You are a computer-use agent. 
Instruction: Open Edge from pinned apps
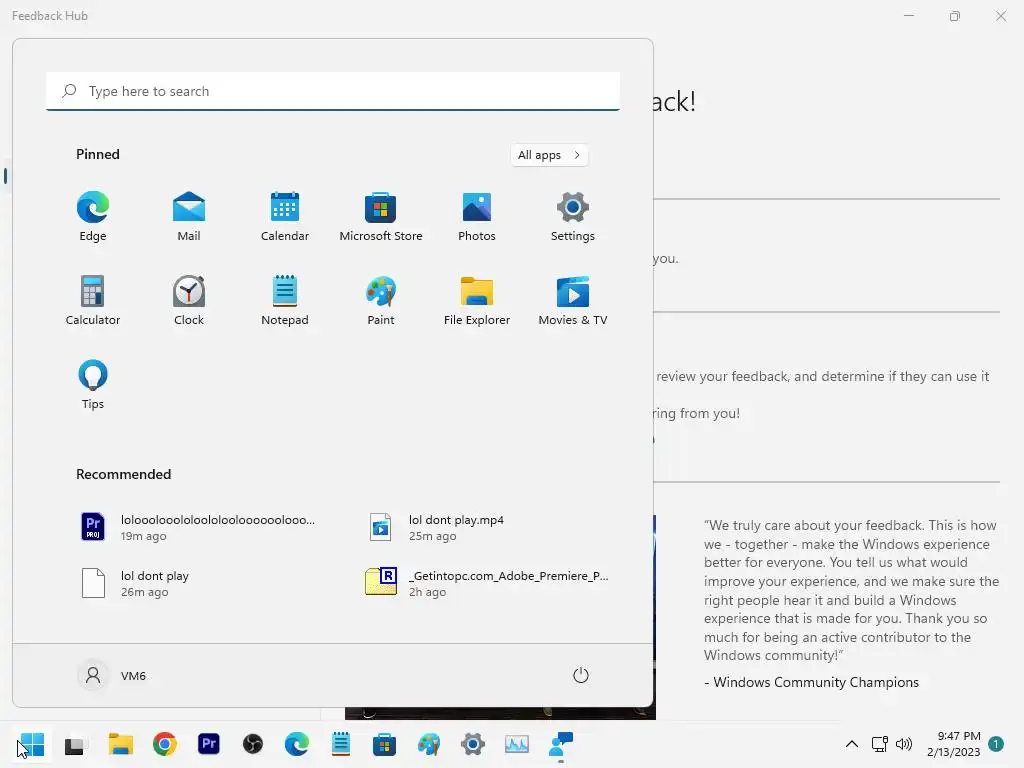coord(93,217)
